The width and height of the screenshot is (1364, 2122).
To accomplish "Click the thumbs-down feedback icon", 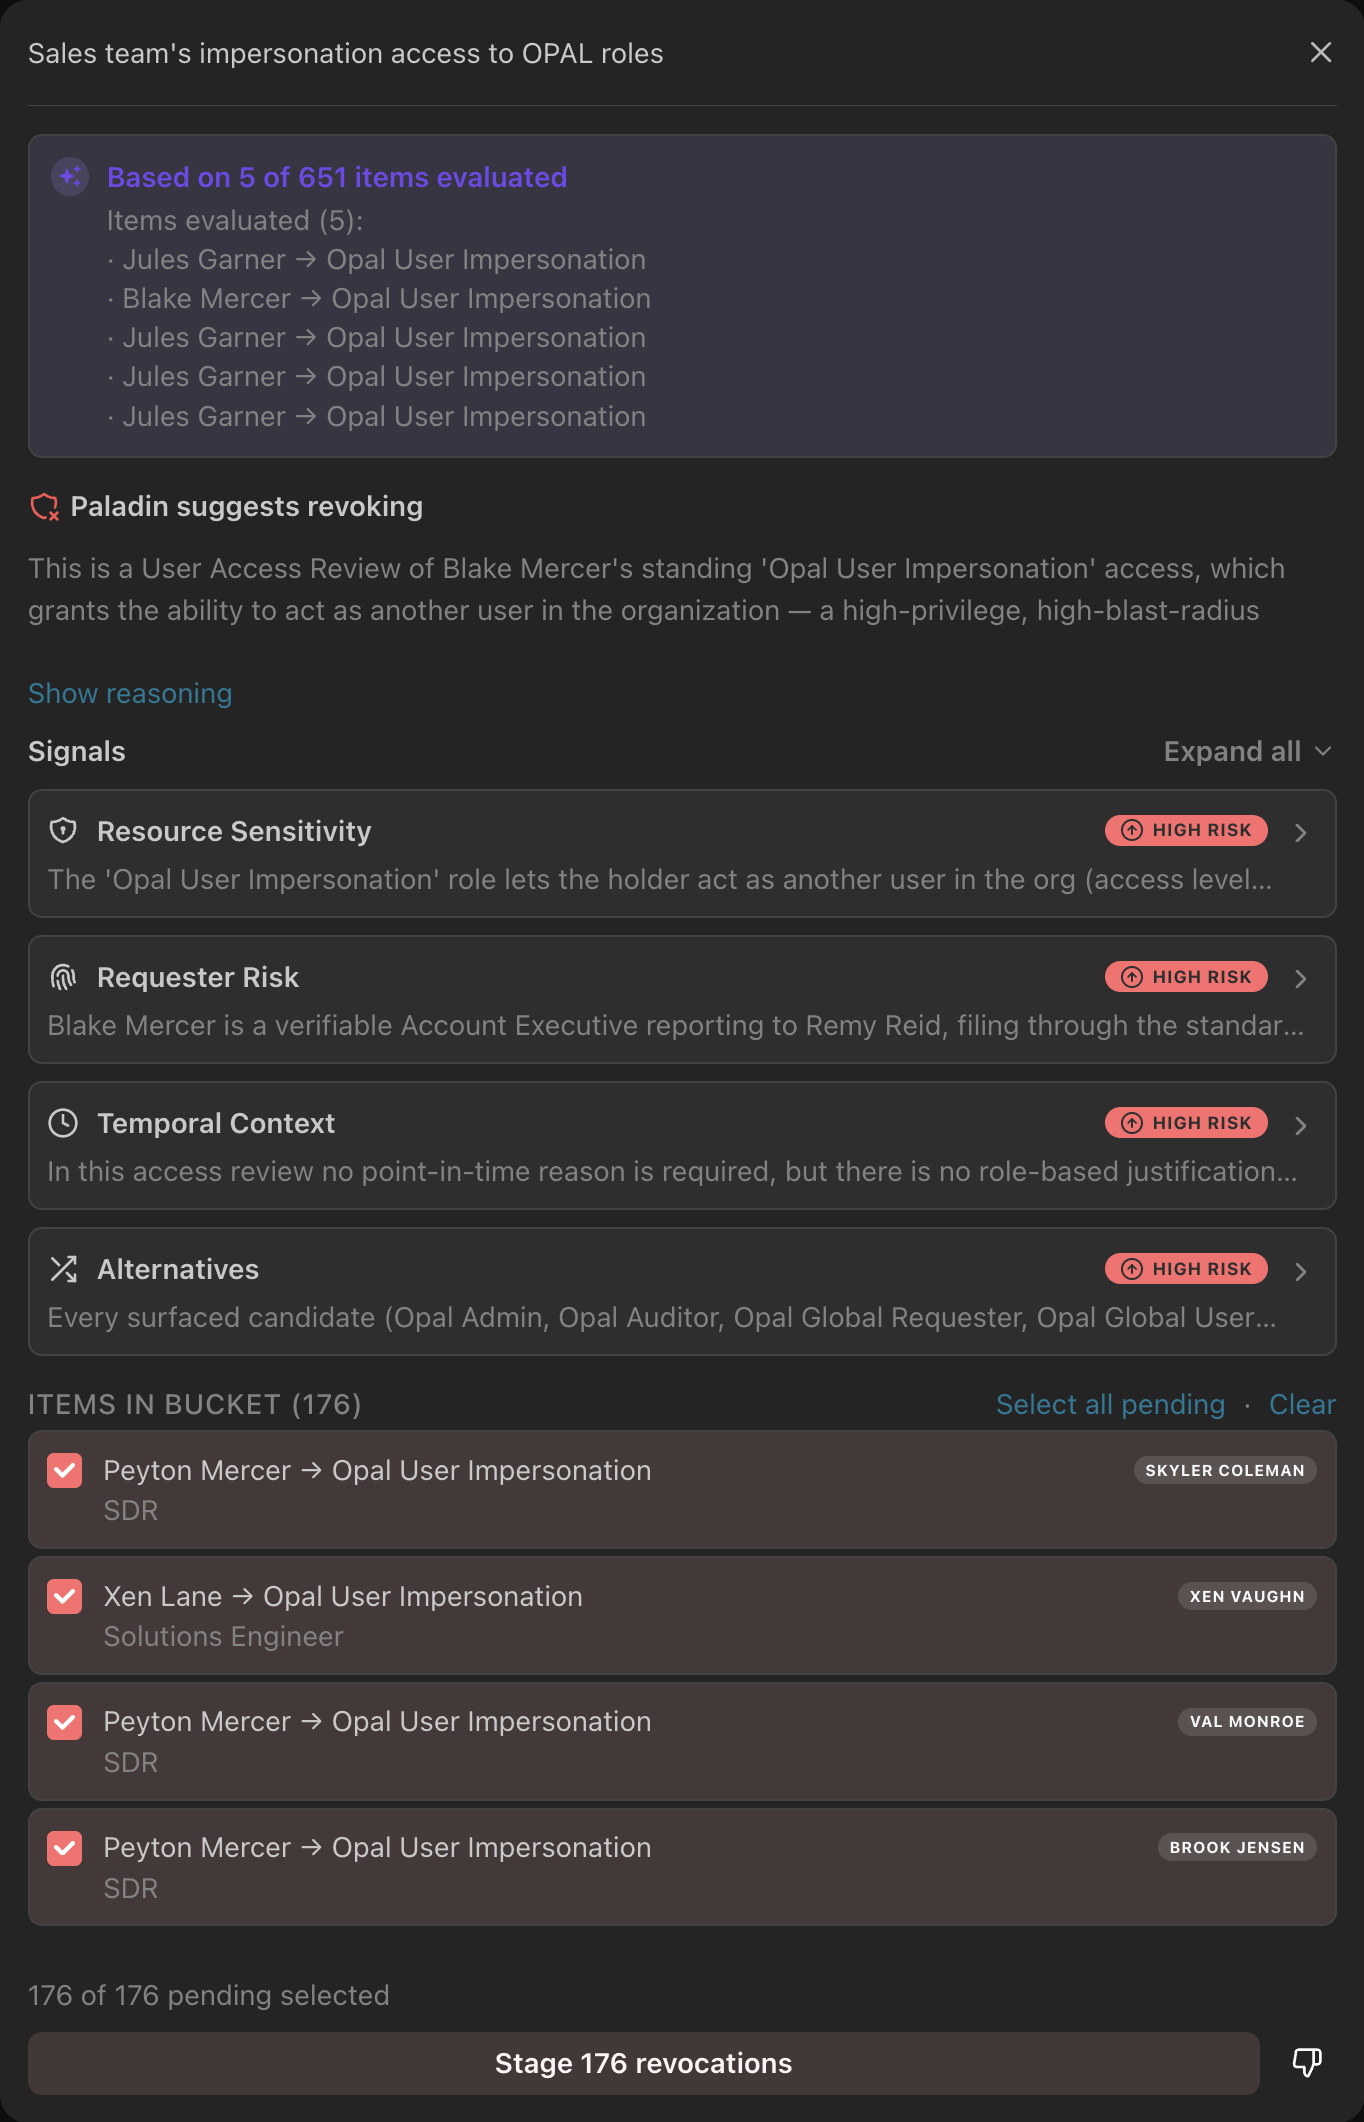I will [1307, 2062].
